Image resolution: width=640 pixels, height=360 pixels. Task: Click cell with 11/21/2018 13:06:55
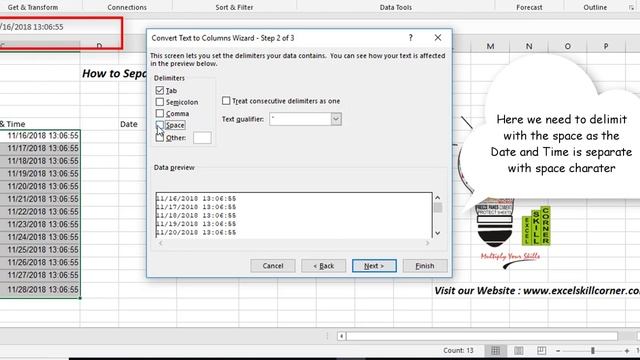point(40,199)
